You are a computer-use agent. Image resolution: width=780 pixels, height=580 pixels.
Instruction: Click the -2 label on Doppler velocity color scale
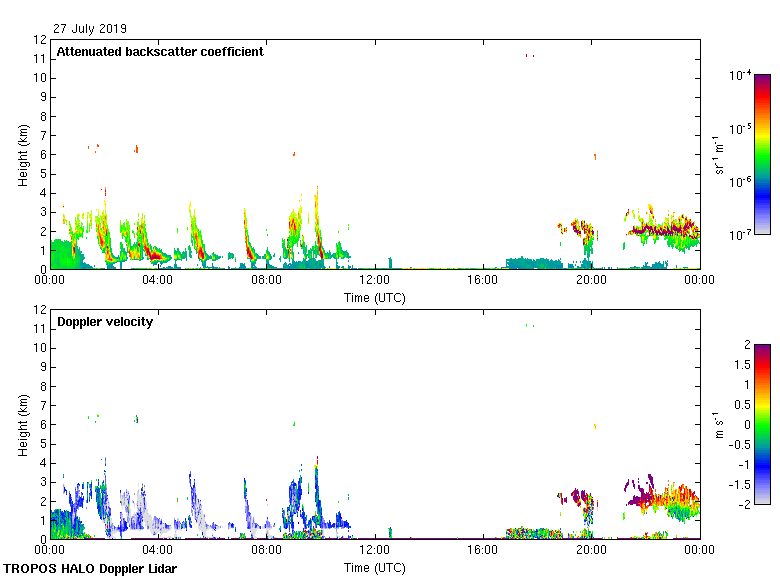click(x=744, y=504)
